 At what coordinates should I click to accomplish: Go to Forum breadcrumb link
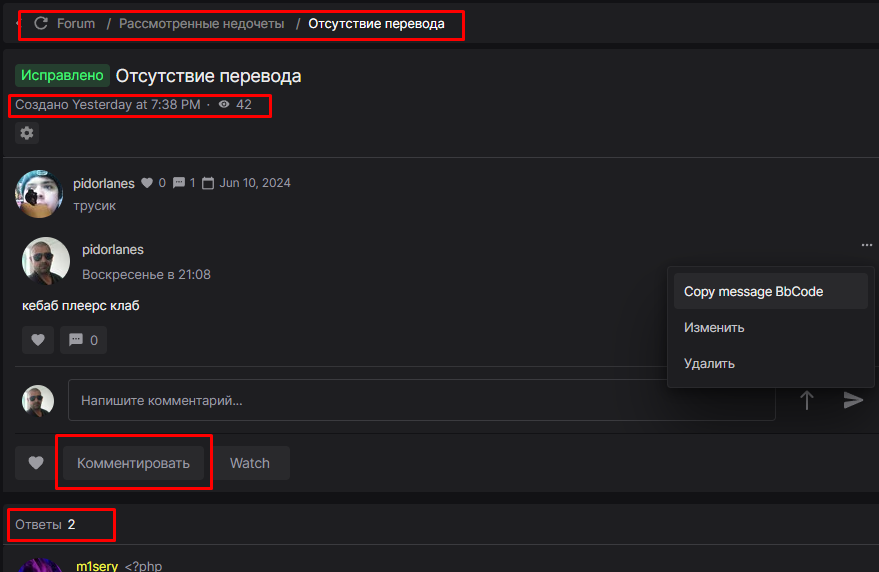pos(76,23)
